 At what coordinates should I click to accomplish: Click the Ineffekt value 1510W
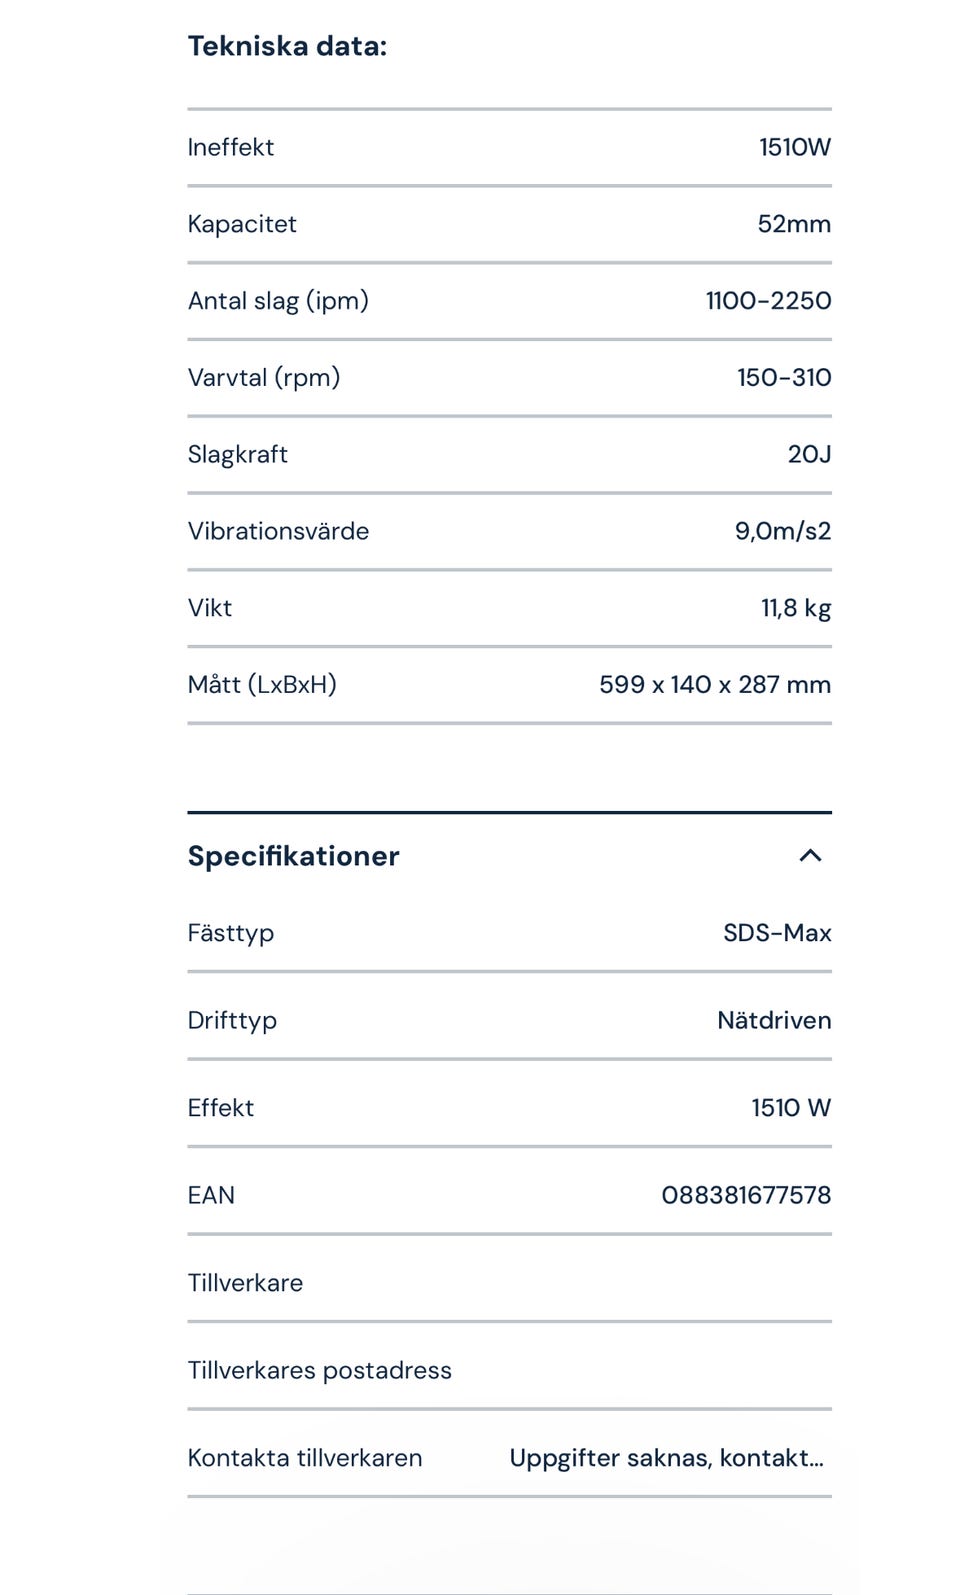[x=794, y=147]
